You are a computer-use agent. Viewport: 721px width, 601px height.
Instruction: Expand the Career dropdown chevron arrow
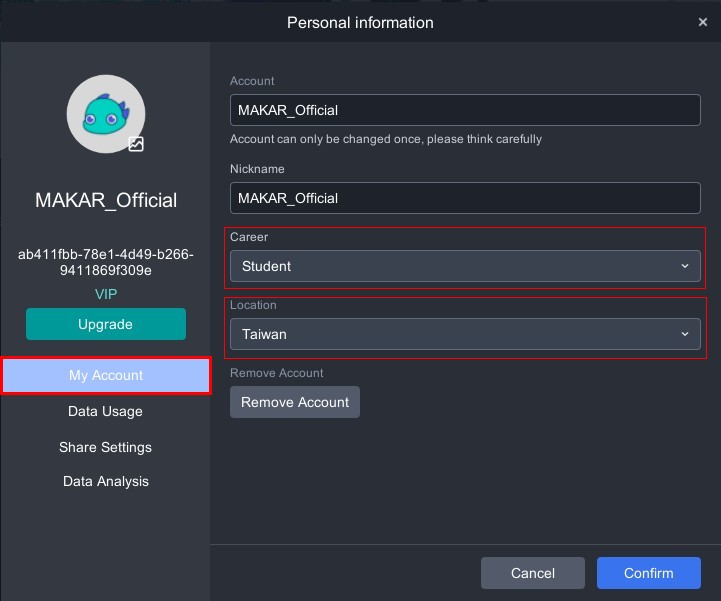point(685,266)
